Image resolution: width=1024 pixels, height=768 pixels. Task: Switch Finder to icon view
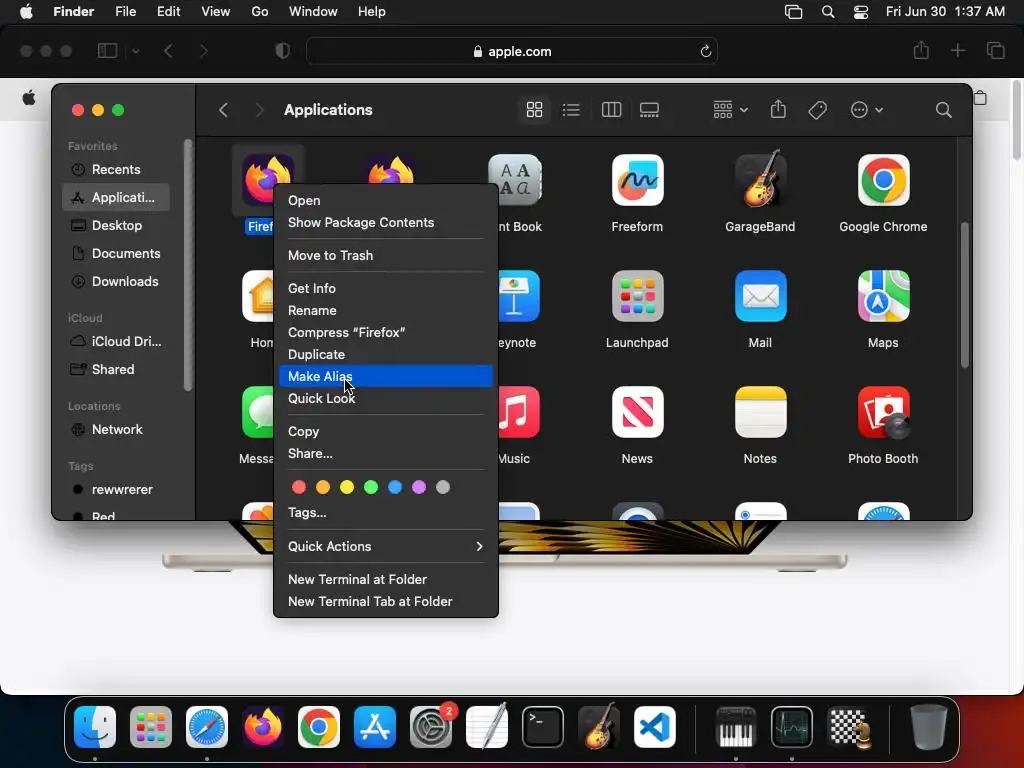click(x=534, y=110)
